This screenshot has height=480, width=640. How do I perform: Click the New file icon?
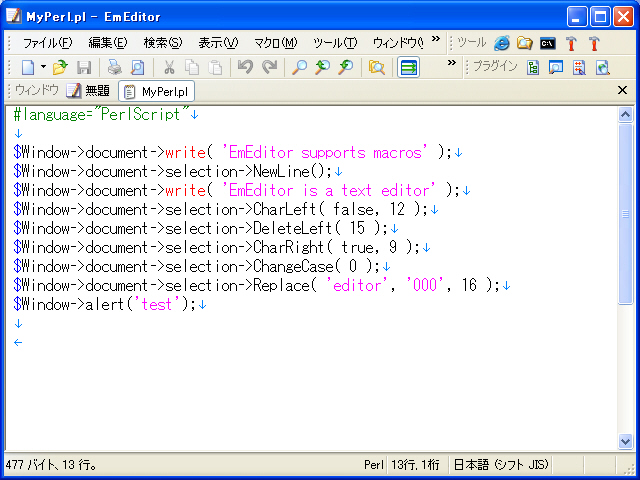(28, 67)
